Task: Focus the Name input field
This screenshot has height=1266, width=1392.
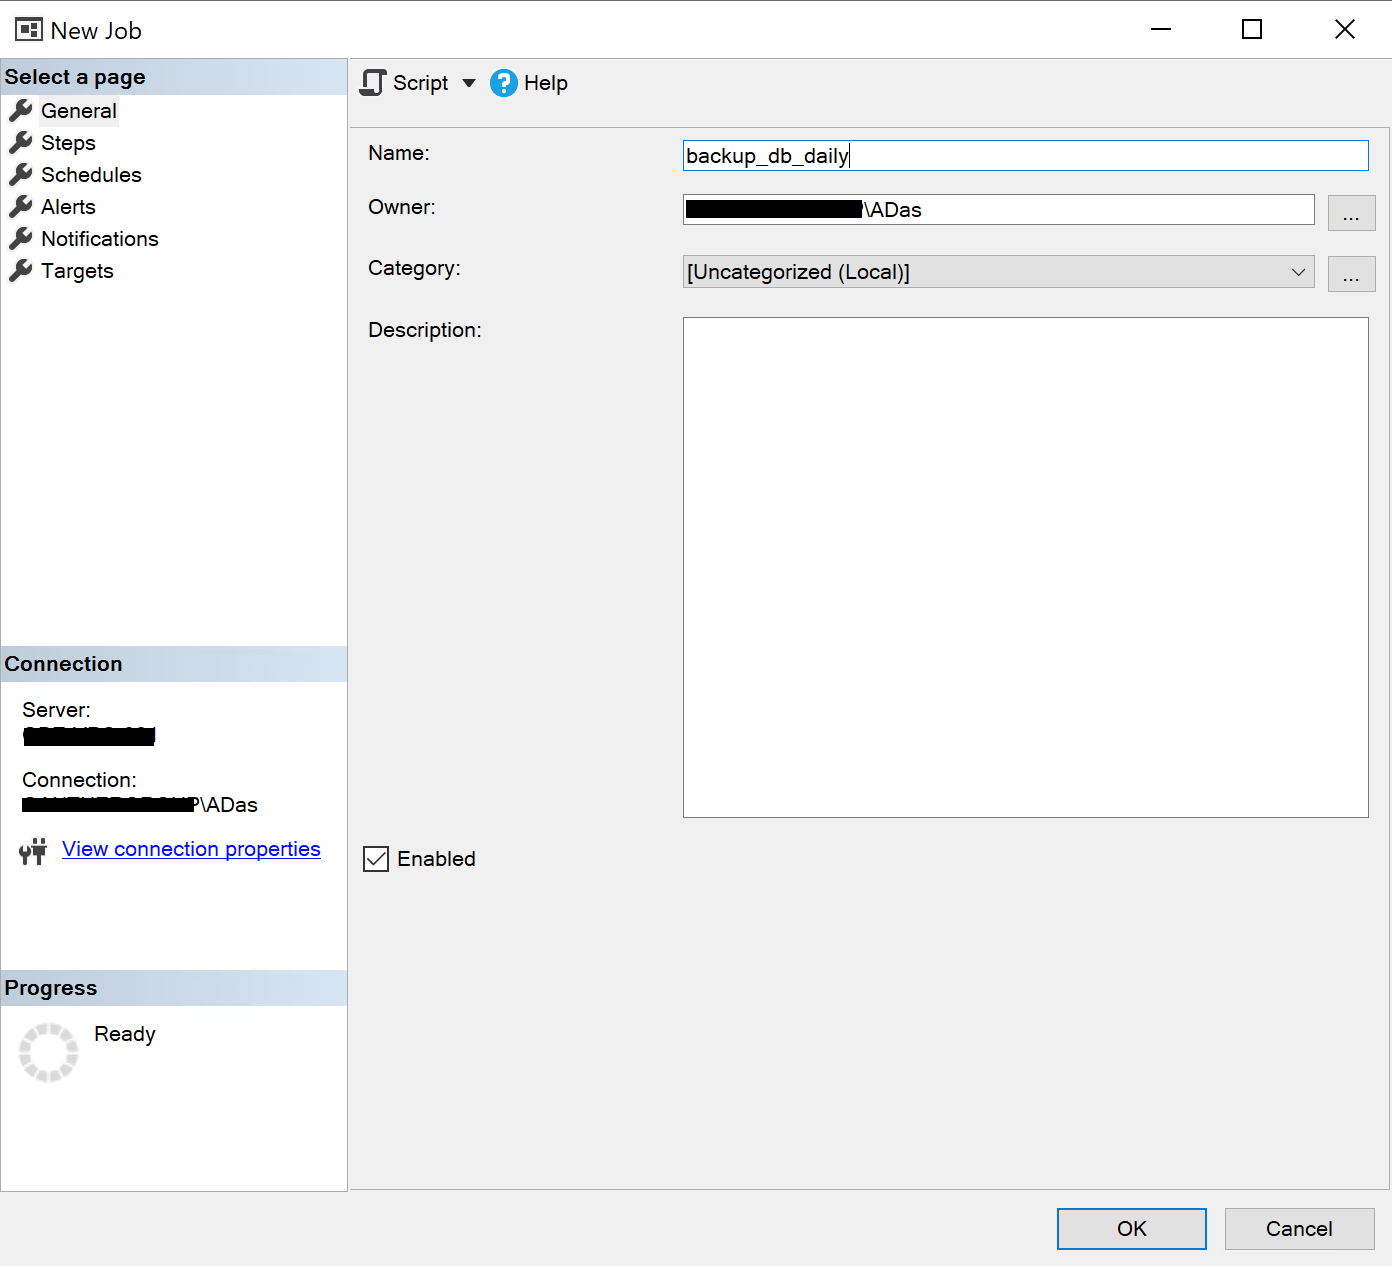Action: pyautogui.click(x=1025, y=155)
